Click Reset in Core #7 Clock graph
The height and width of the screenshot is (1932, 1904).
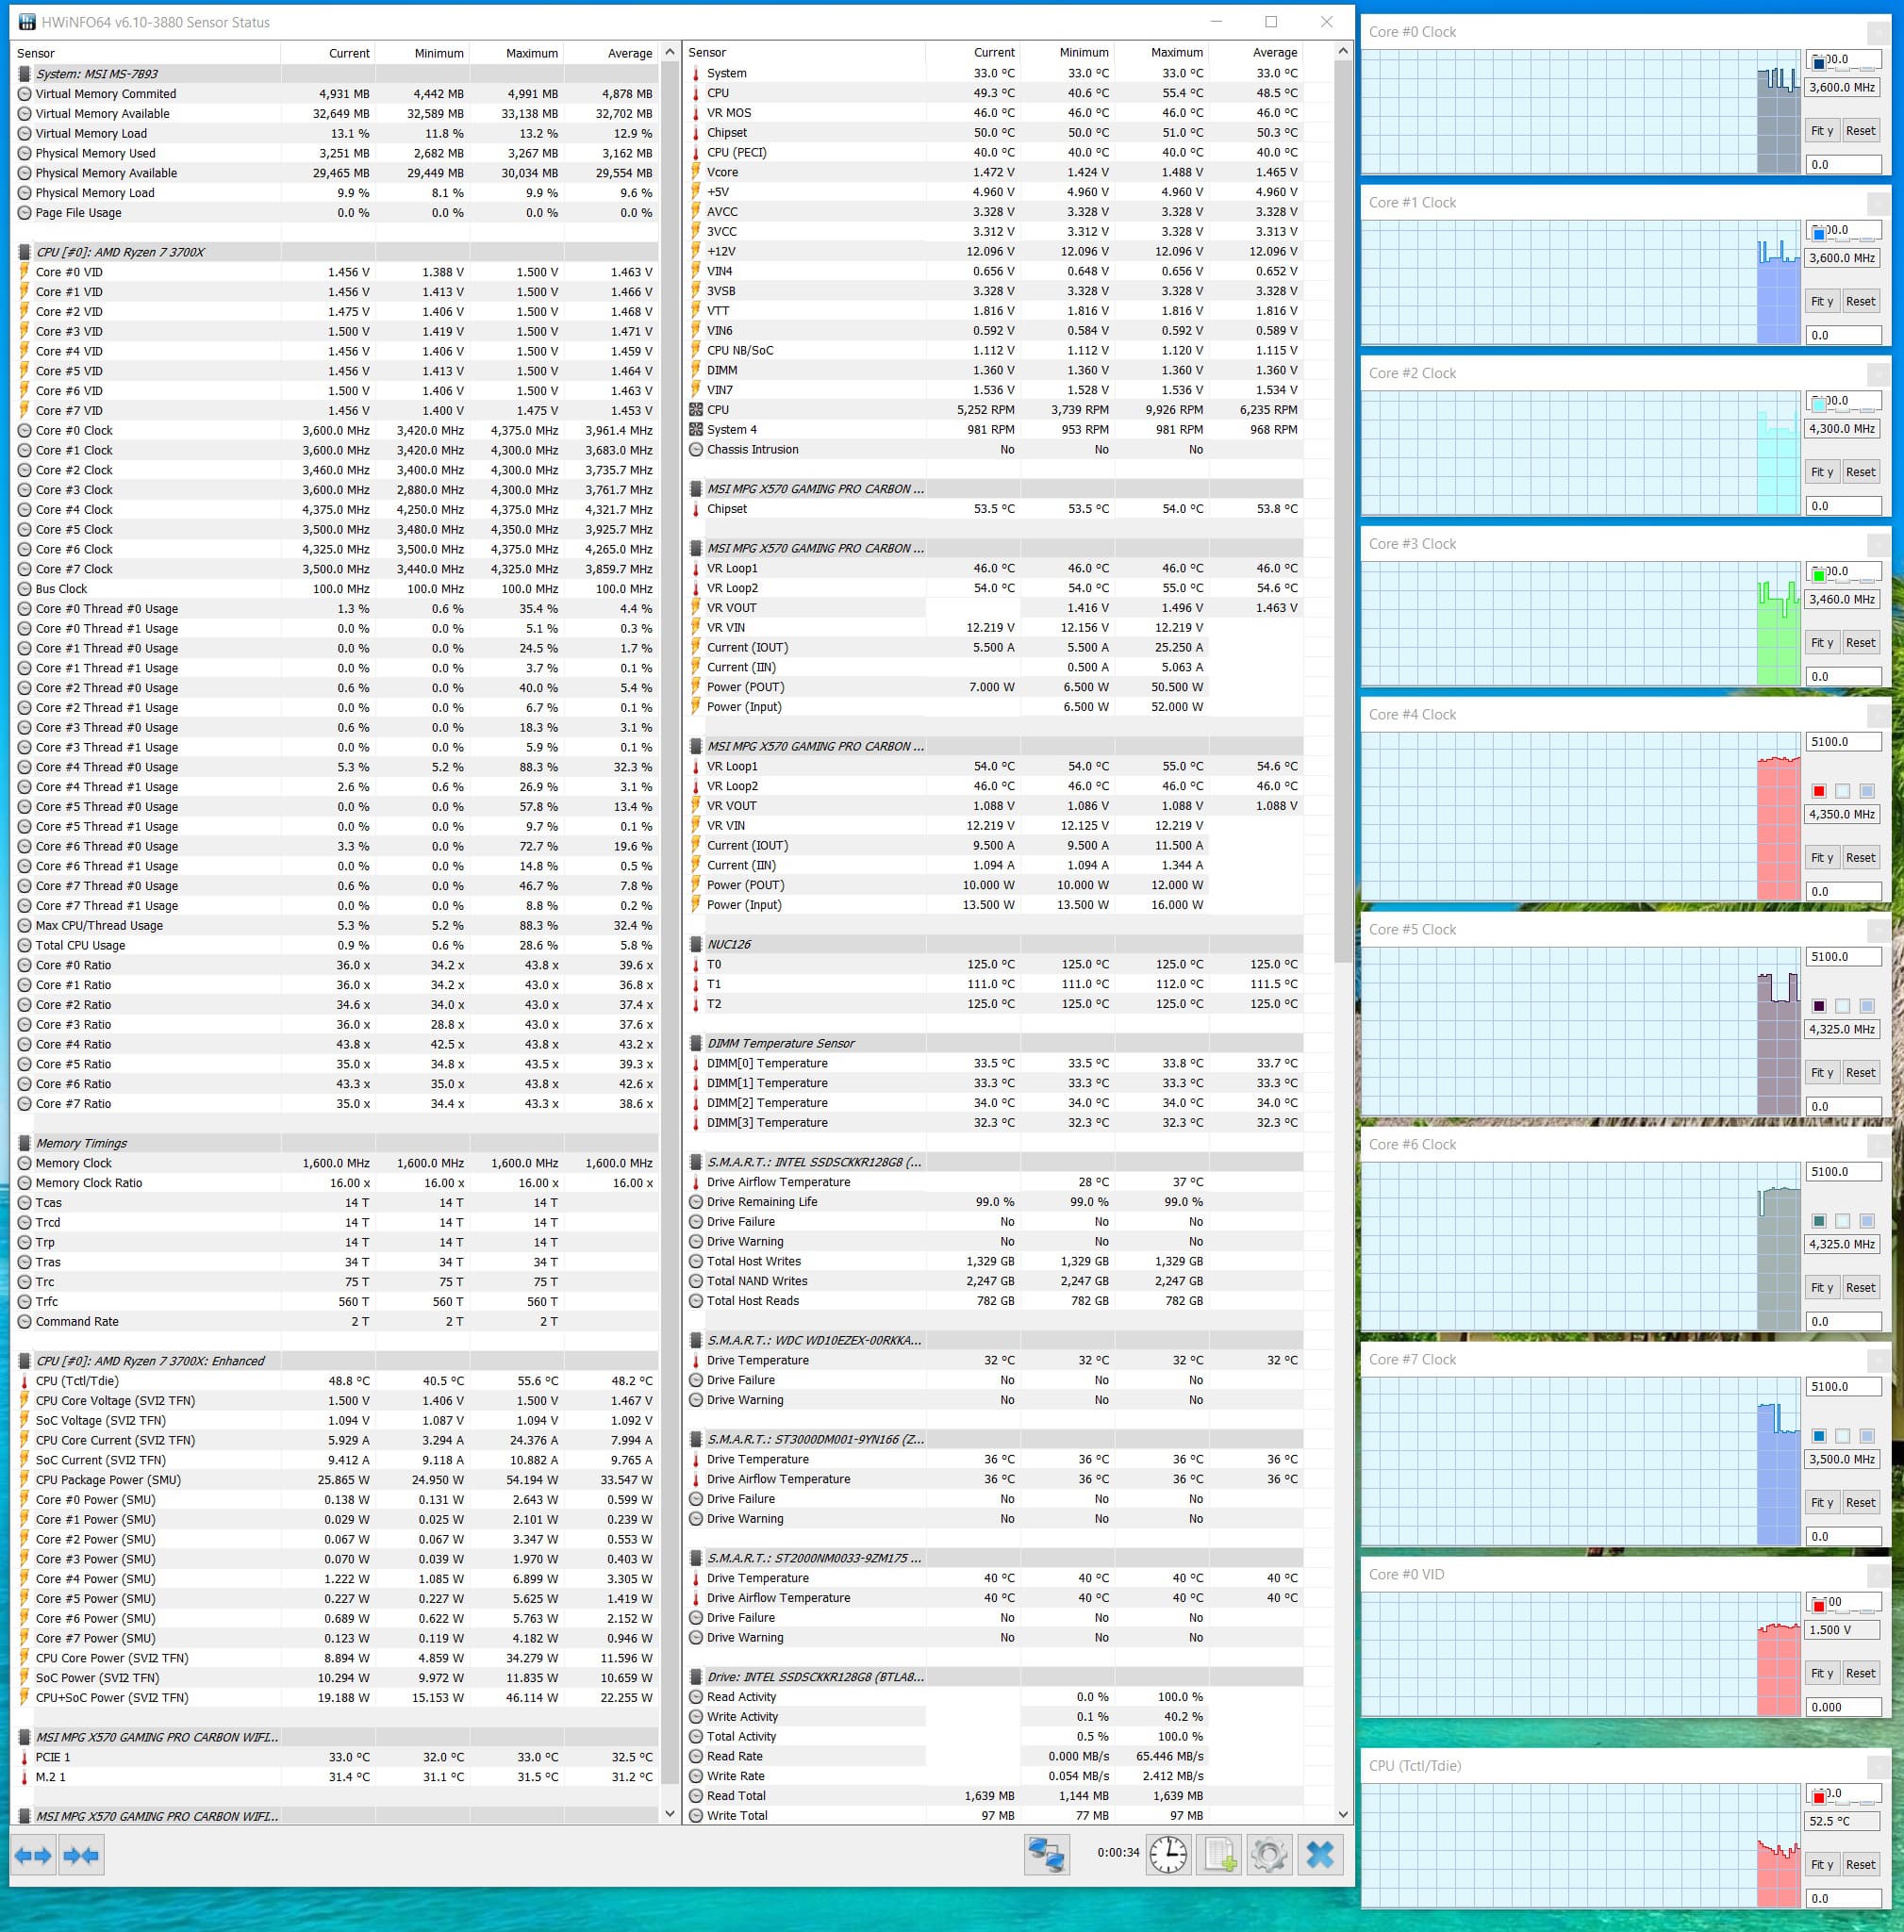(x=1860, y=1502)
